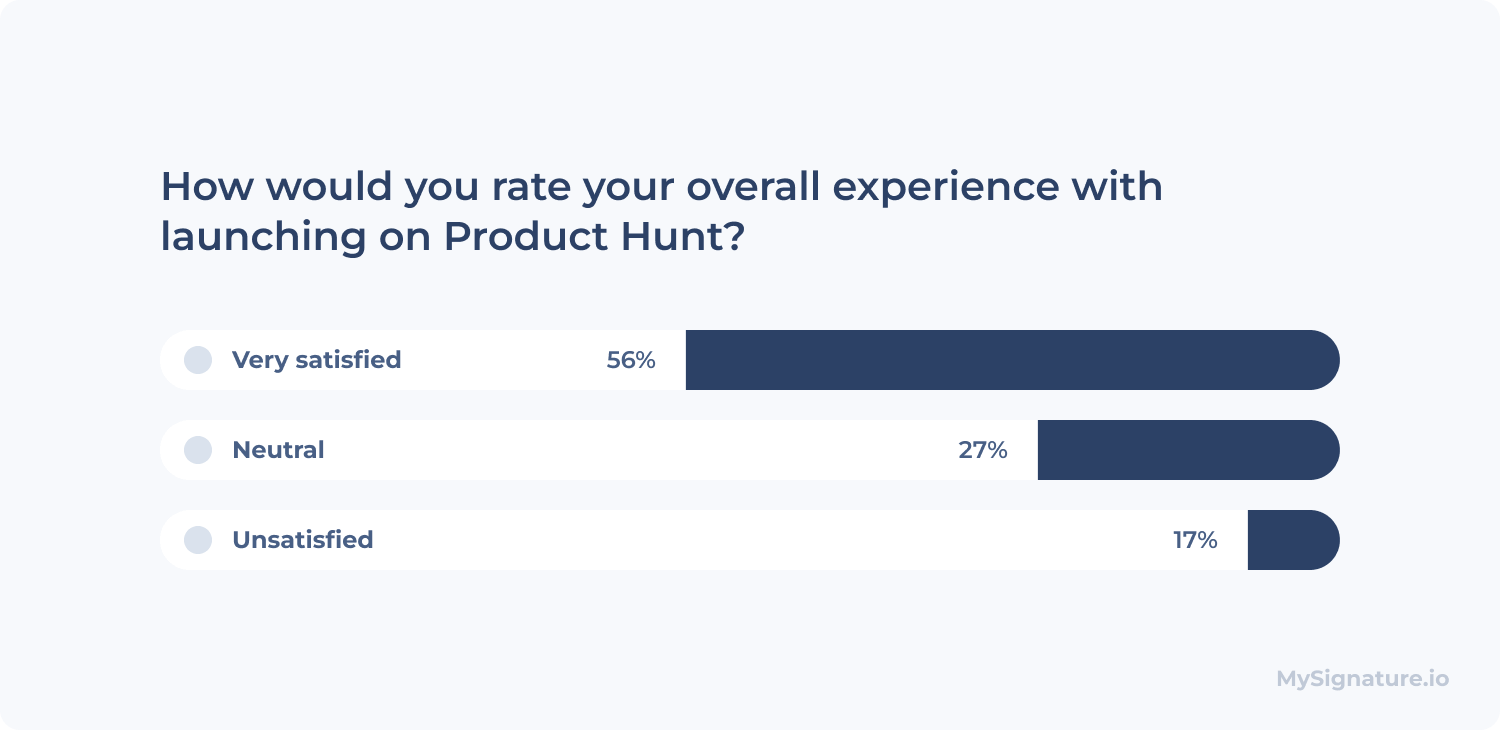Open the MySignature.io watermark link
1500x730 pixels.
pos(1362,679)
